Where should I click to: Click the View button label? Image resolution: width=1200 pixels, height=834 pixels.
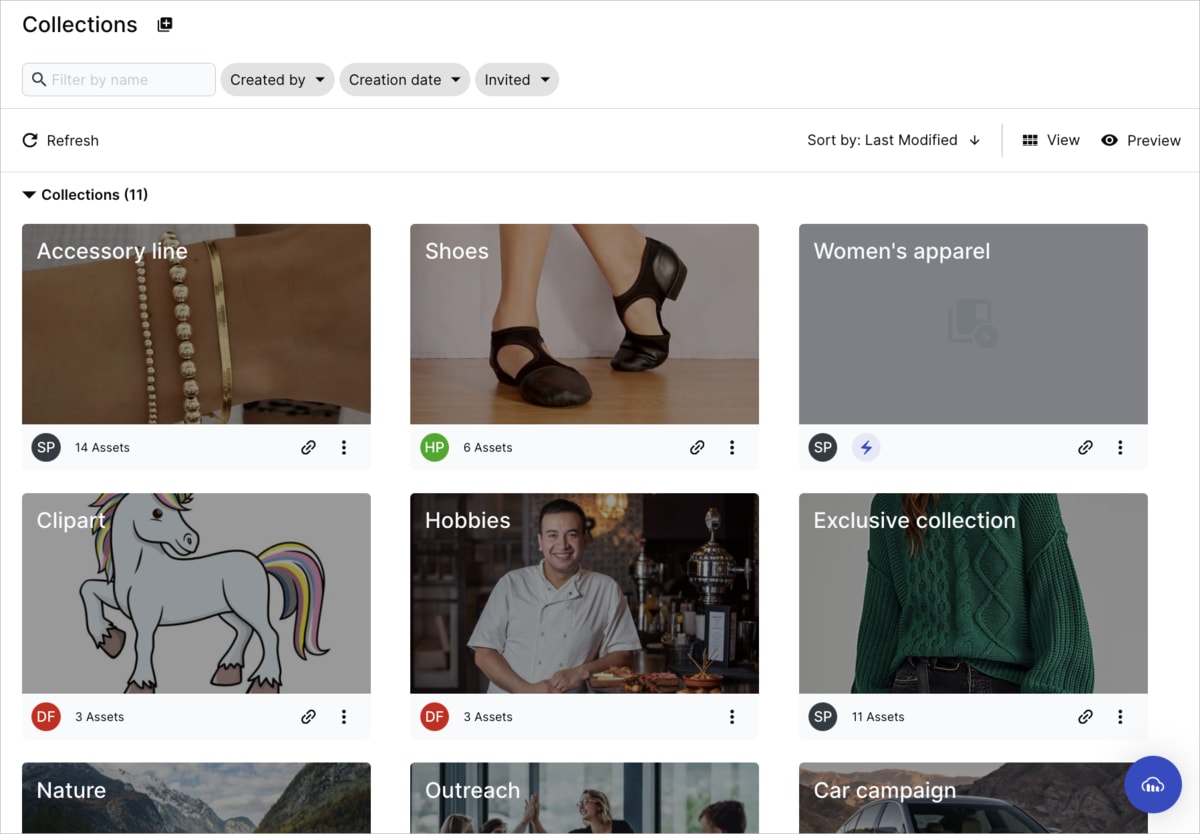click(1063, 140)
